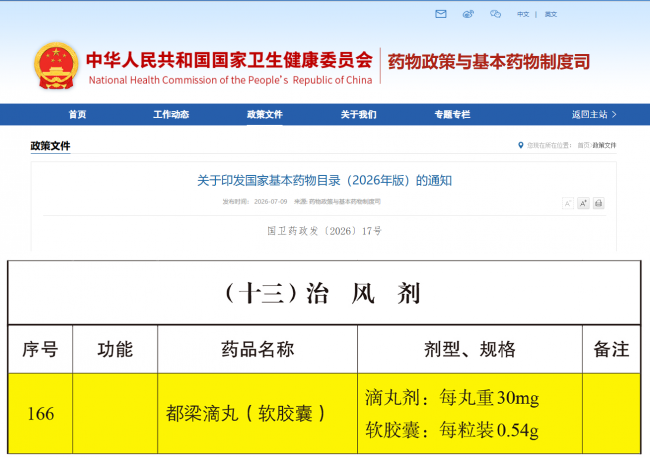The width and height of the screenshot is (650, 458).
Task: Switch language to 中文
Action: click(523, 14)
